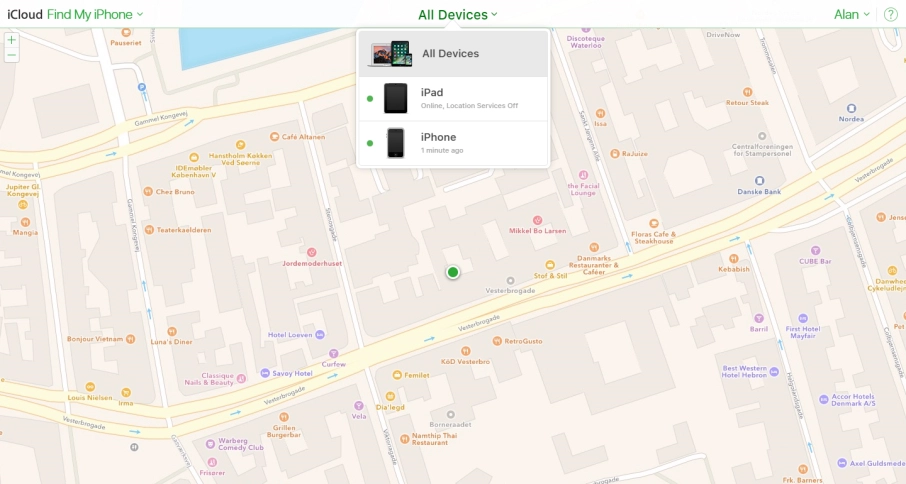Screen dimensions: 906x484
Task: Click the Barril bar marker
Action: click(759, 319)
